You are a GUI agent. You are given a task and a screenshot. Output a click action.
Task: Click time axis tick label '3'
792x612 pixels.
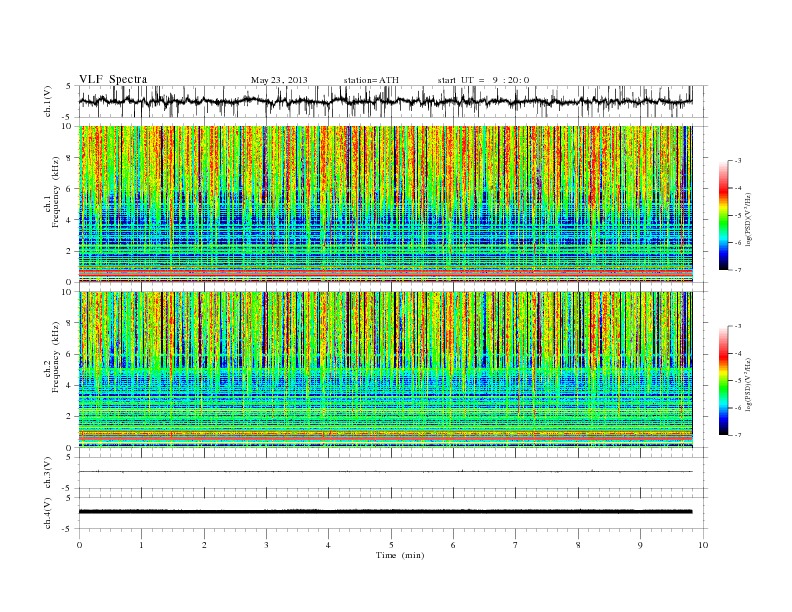[x=266, y=545]
